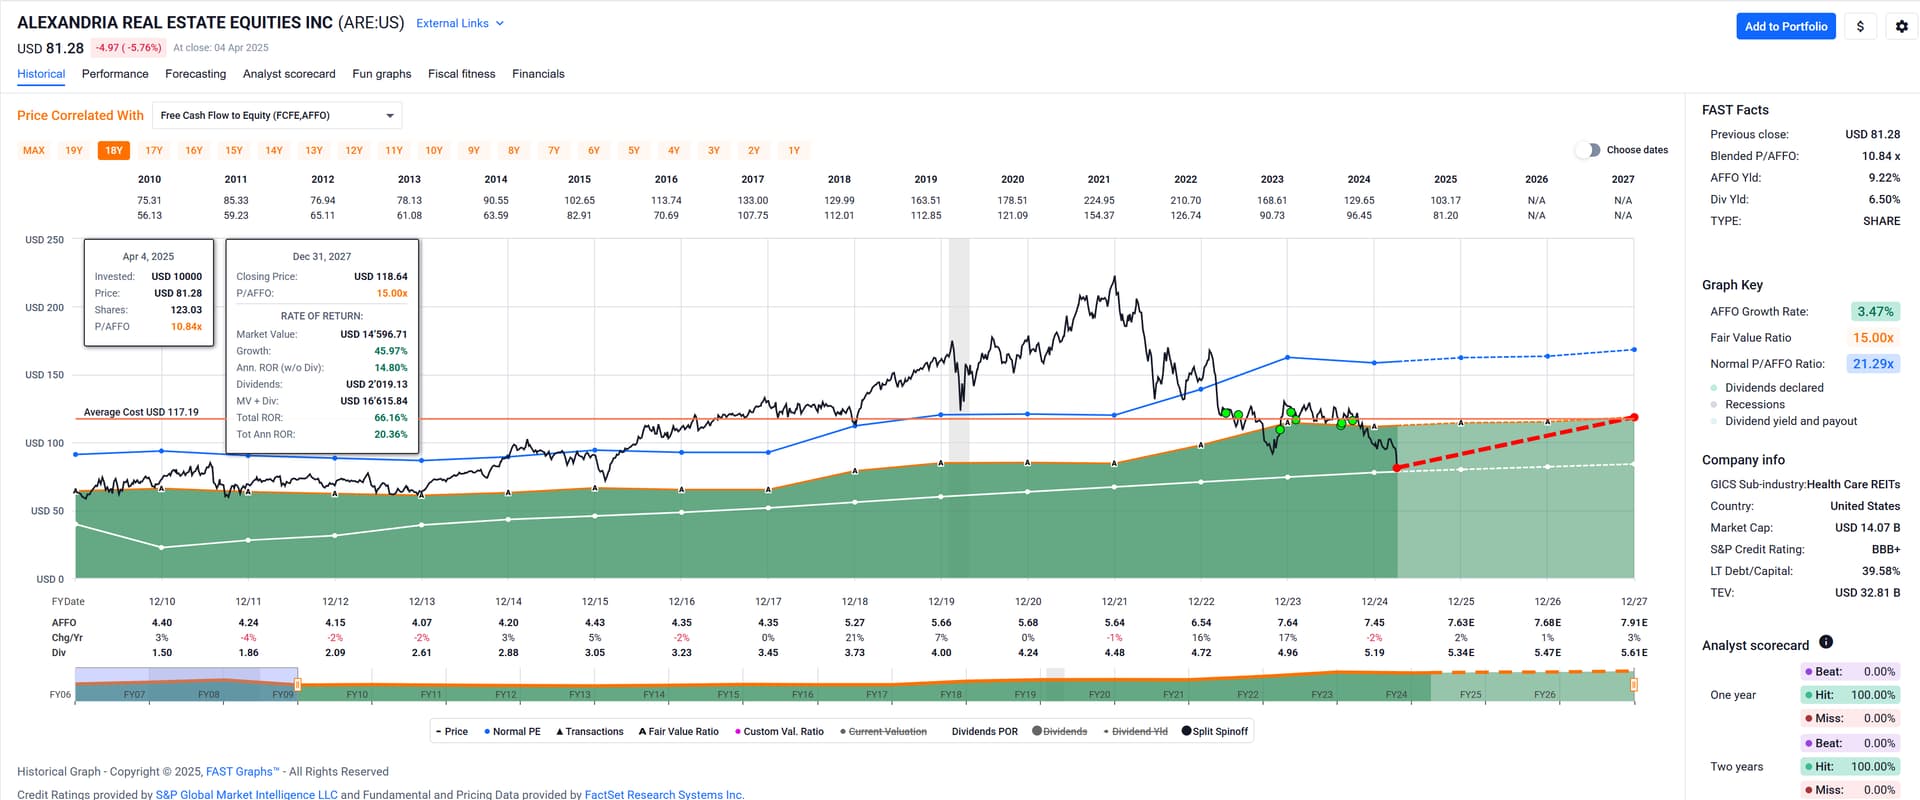Select the 5Y time range

click(x=634, y=151)
